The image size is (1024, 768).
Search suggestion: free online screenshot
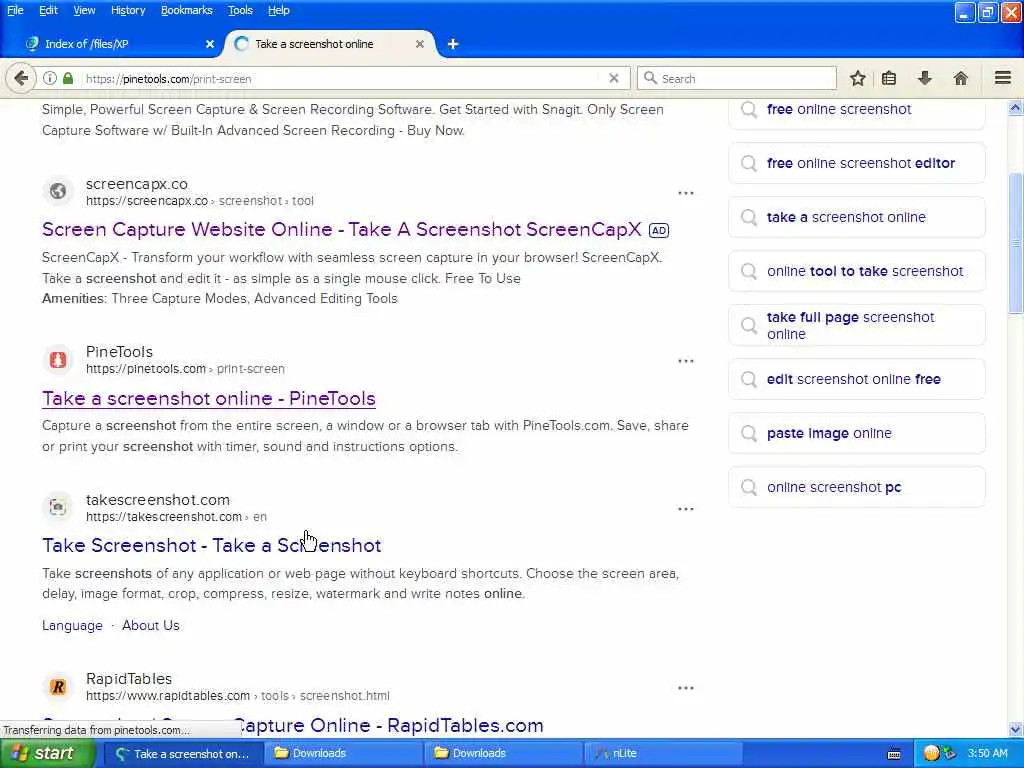point(857,112)
